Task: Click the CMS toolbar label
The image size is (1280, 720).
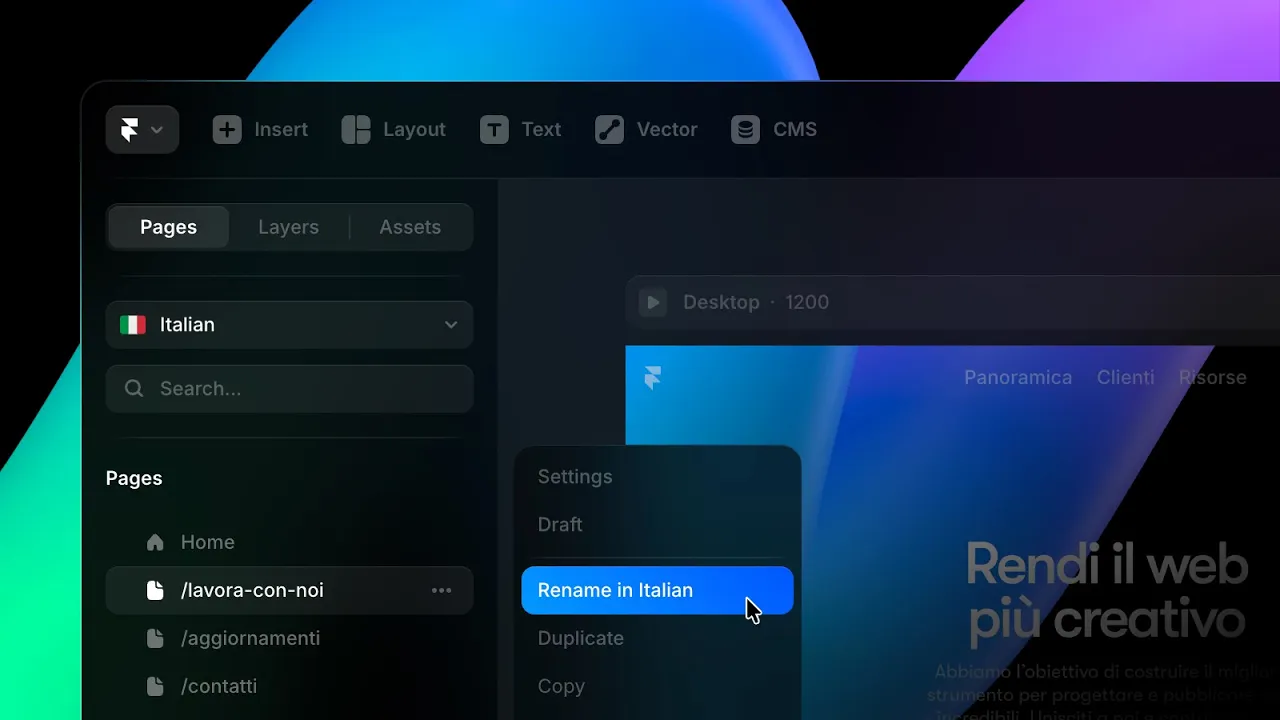Action: [795, 130]
